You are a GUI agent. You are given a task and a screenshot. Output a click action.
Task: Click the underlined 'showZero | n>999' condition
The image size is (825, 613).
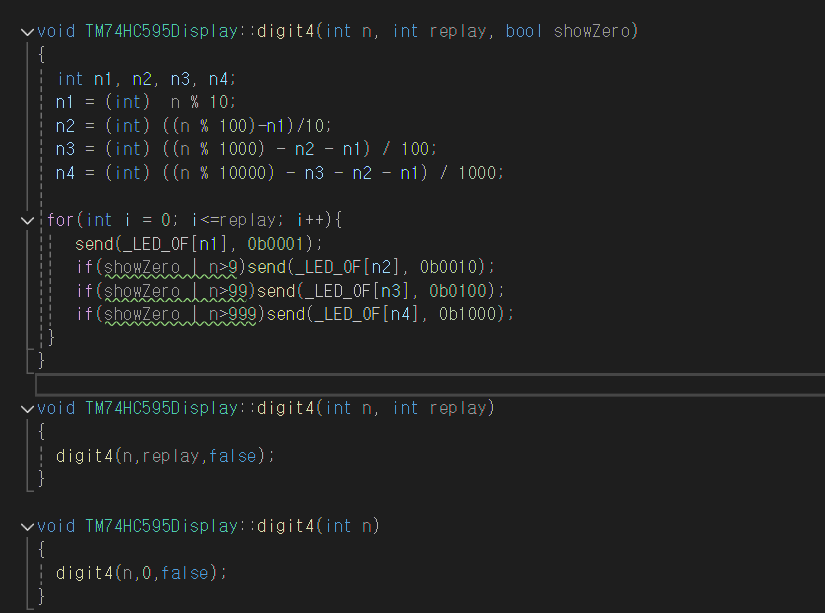180,314
